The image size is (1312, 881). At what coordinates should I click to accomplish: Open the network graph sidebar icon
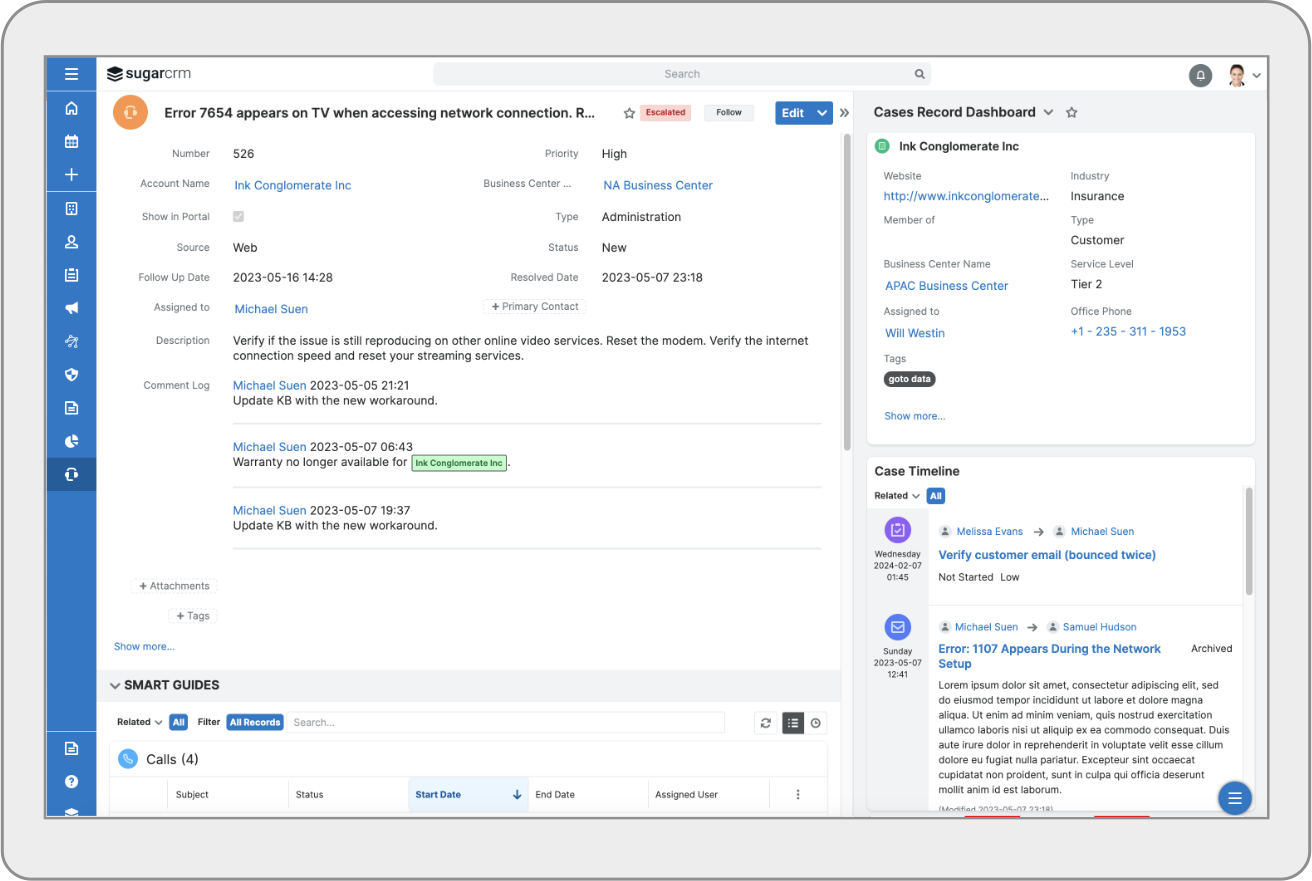(71, 342)
